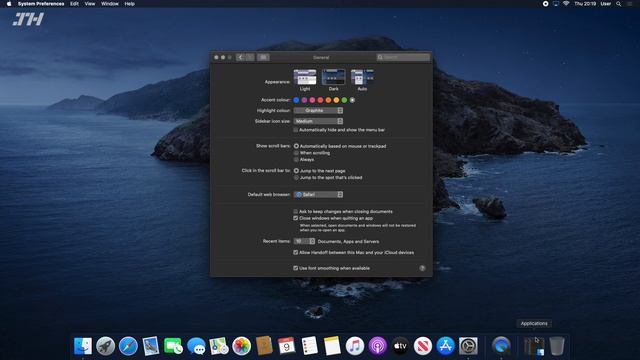Open Photos from the Dock

[x=242, y=346]
